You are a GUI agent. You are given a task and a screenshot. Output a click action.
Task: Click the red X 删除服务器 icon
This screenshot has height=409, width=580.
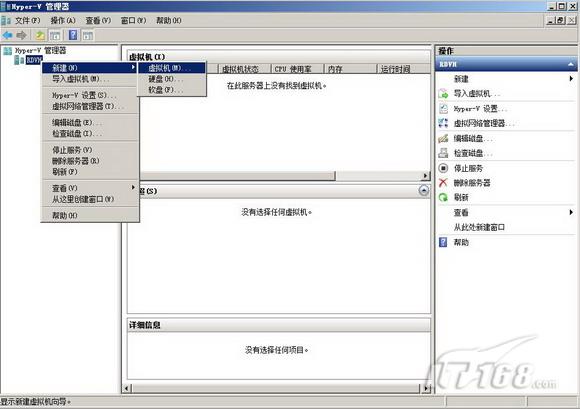(443, 182)
